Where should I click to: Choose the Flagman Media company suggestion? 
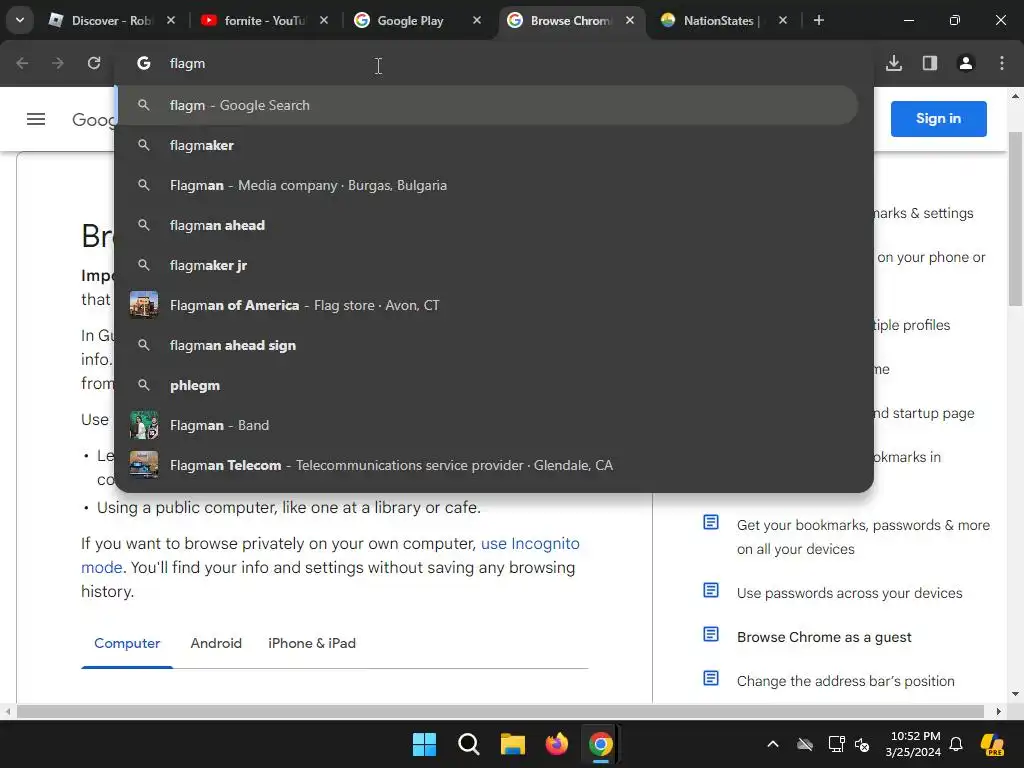pyautogui.click(x=487, y=185)
